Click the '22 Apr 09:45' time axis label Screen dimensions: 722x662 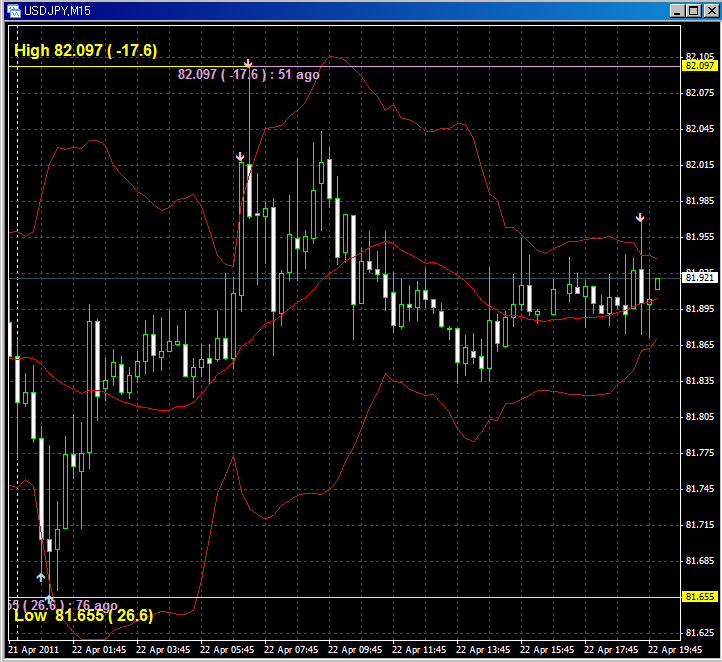[356, 649]
